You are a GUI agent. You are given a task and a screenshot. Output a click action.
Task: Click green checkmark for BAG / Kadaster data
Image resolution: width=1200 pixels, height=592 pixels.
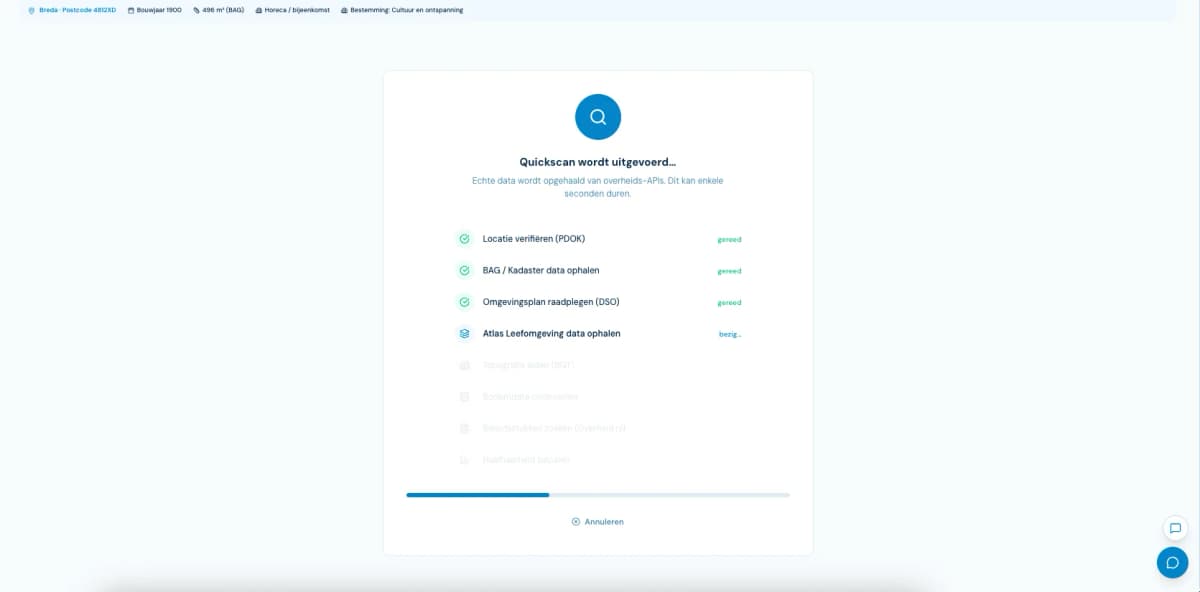(x=464, y=270)
